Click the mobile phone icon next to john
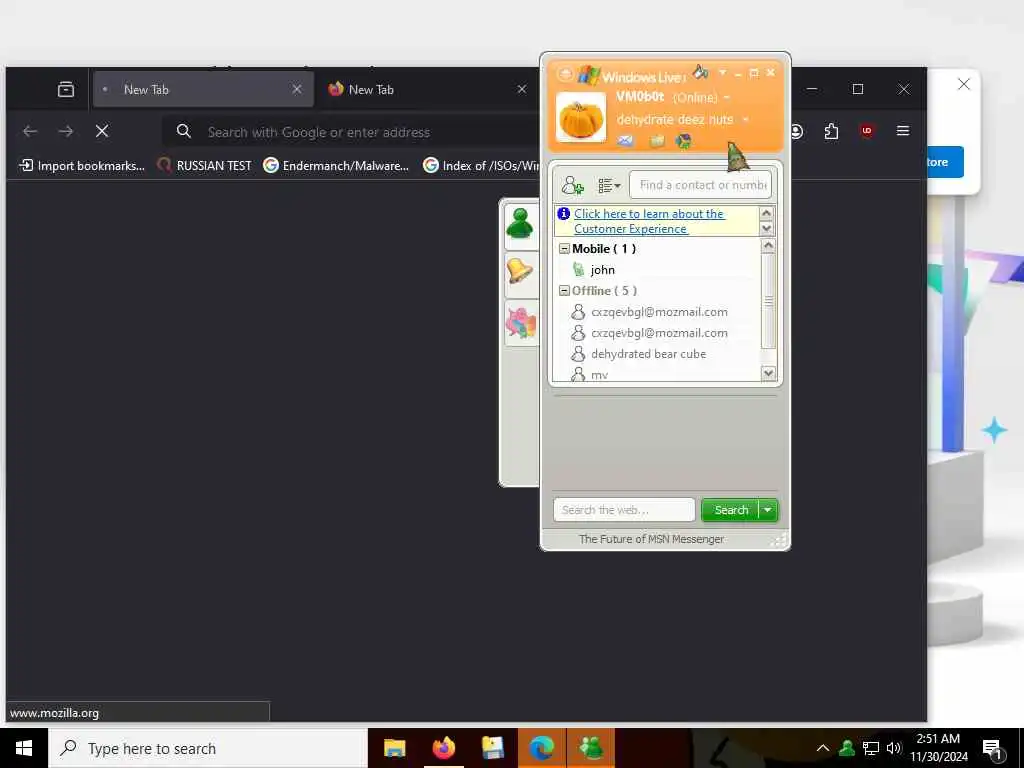The width and height of the screenshot is (1024, 768). point(578,269)
